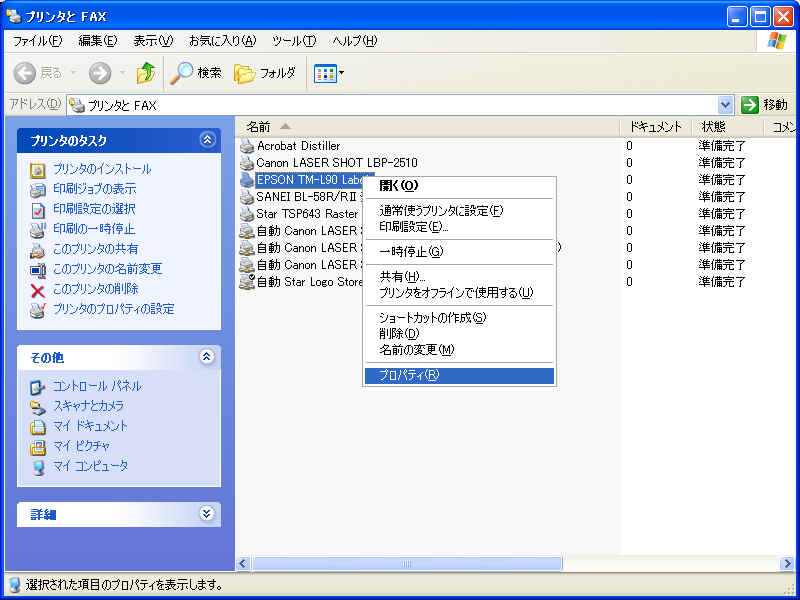Select the Canon LASER SHOT LBP-2510 printer
Image resolution: width=800 pixels, height=600 pixels.
(x=337, y=163)
